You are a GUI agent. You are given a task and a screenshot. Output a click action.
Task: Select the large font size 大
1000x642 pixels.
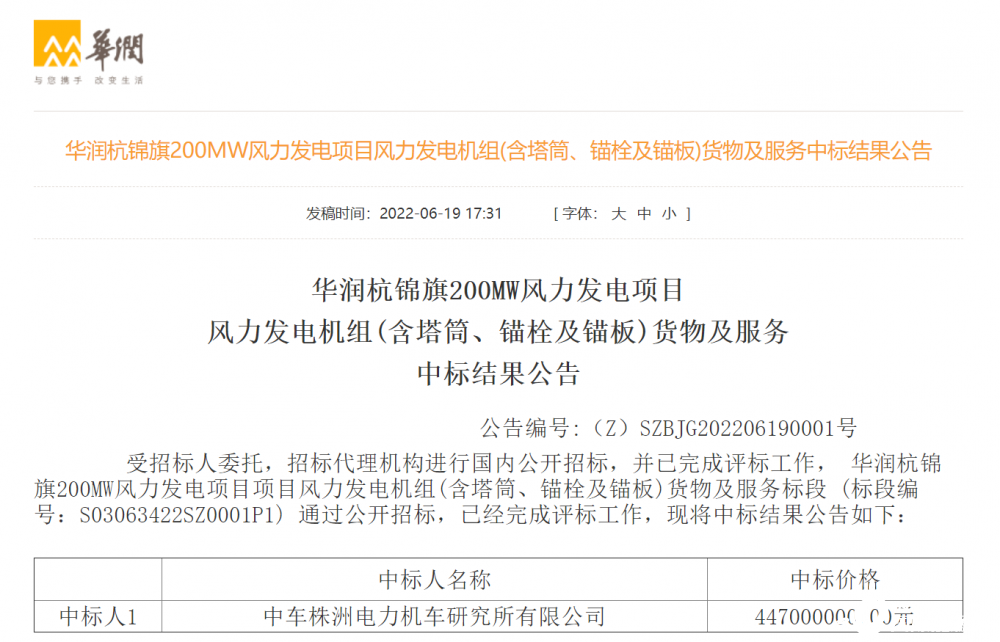coord(618,214)
